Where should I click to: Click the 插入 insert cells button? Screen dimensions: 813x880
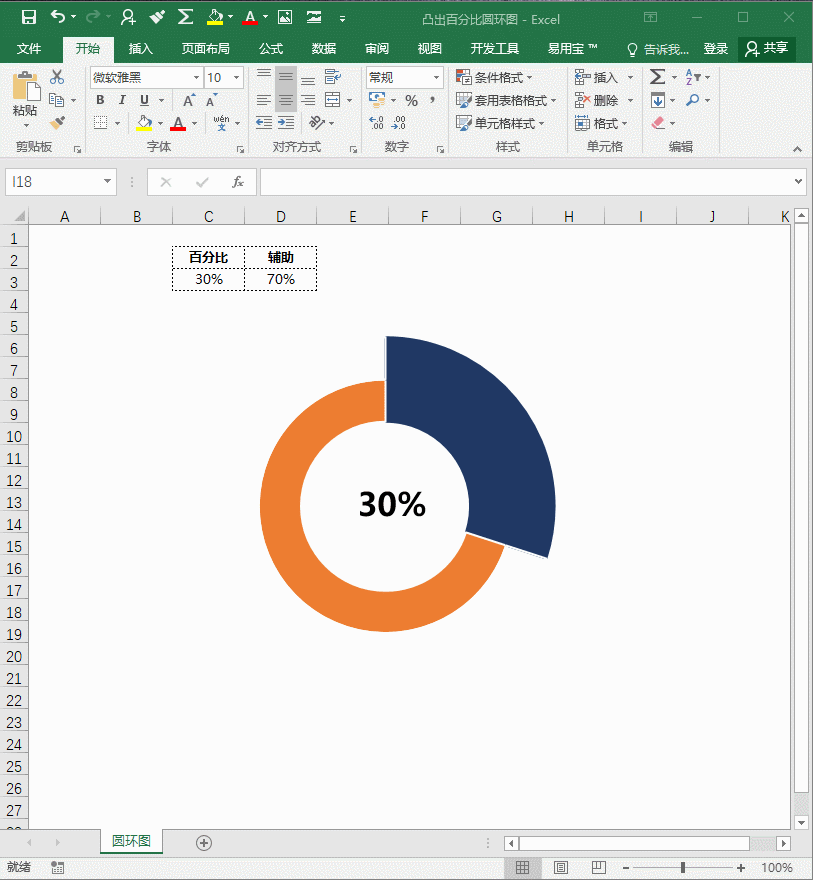point(597,77)
